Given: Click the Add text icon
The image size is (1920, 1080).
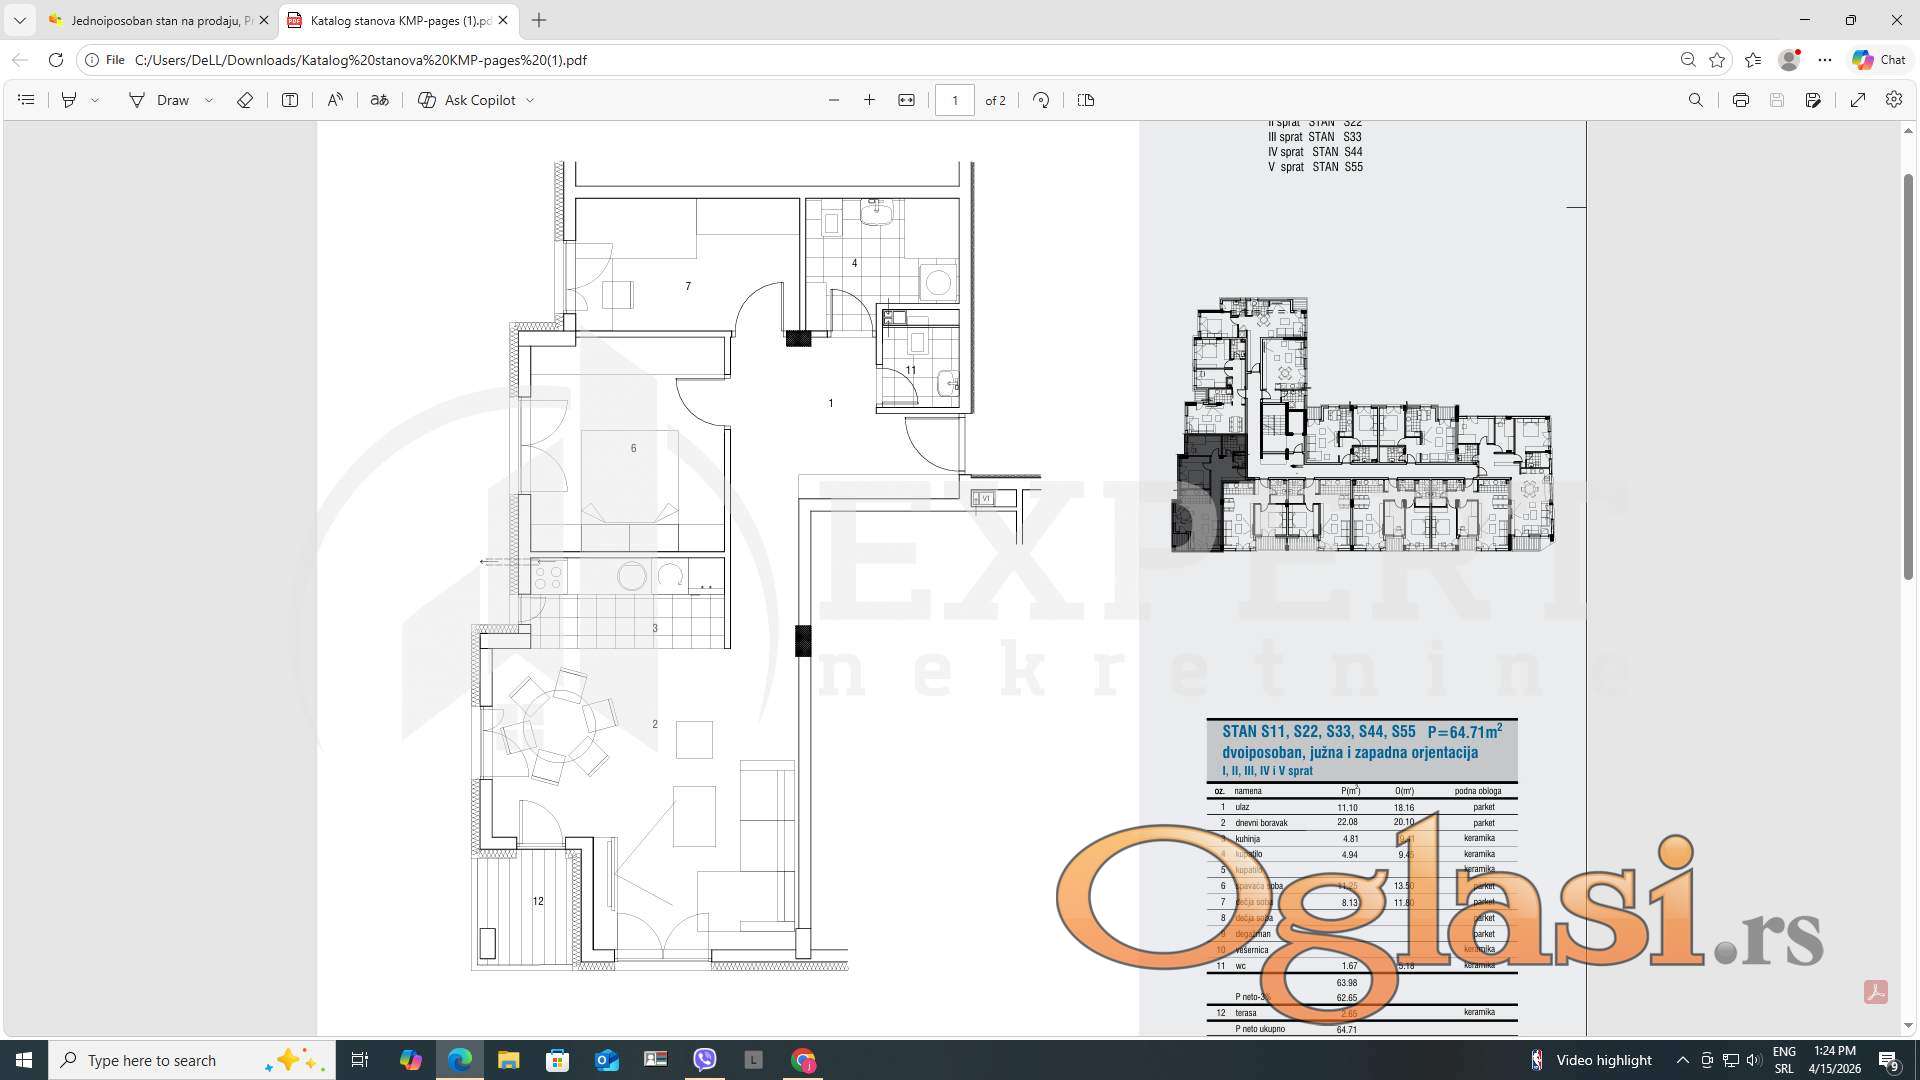Looking at the screenshot, I should (290, 100).
